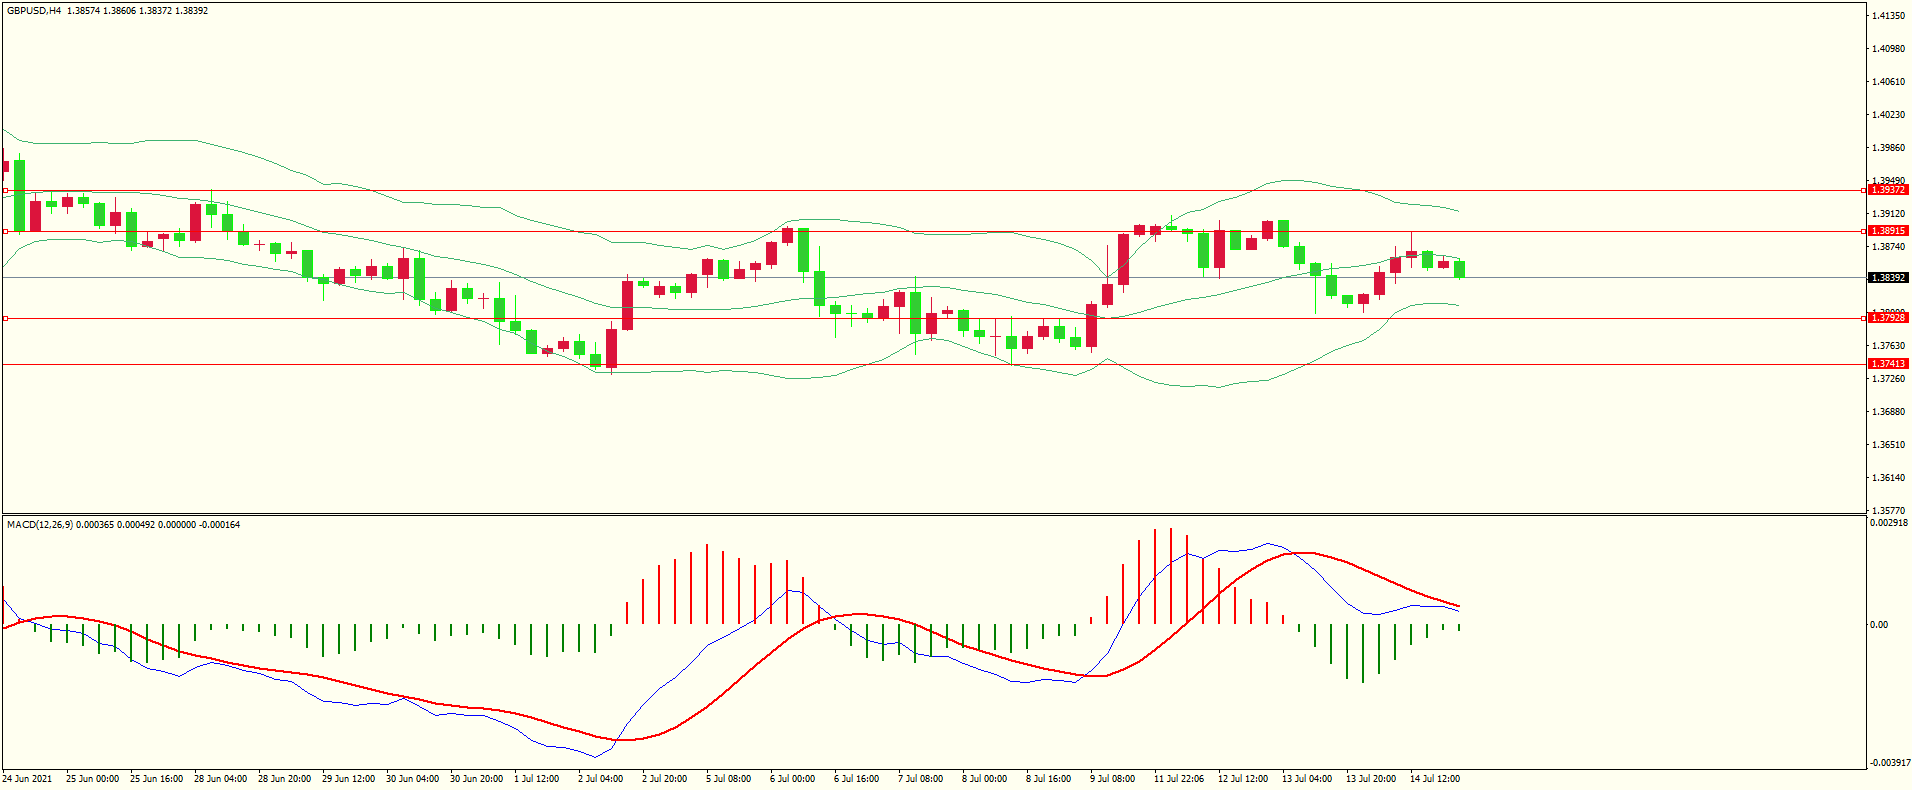Viewport: 1912px width, 790px height.
Task: Click the -0.003917 MACD scale value
Action: [x=1889, y=763]
